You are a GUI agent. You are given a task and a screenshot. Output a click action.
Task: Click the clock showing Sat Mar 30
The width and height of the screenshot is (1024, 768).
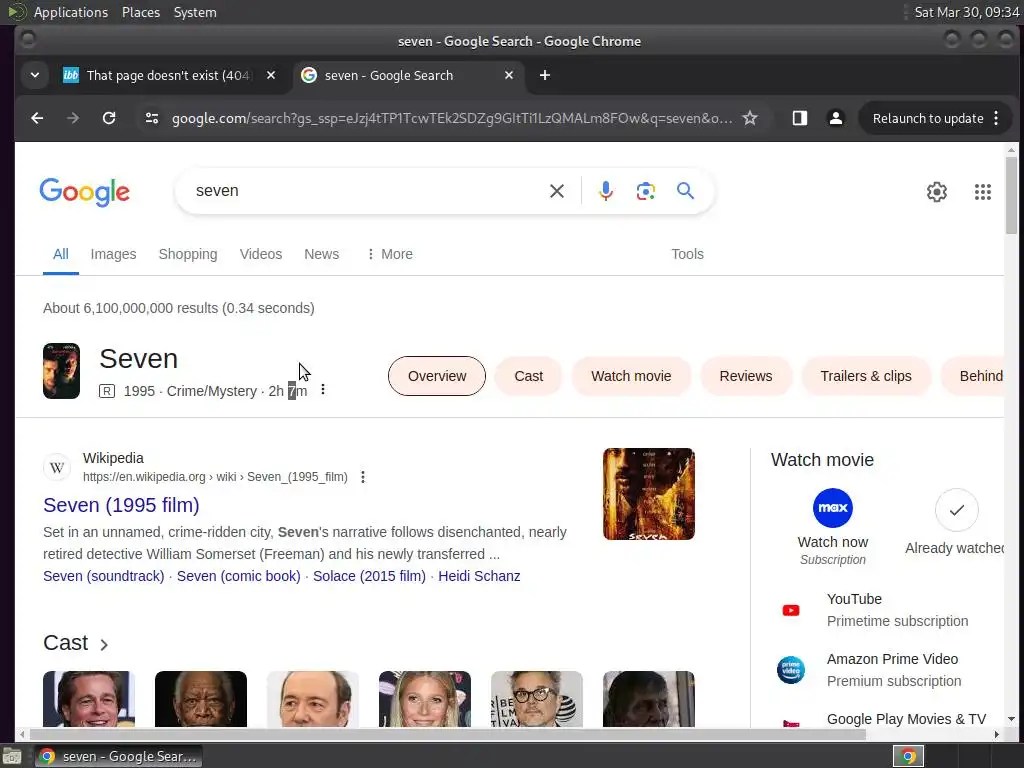pos(967,12)
